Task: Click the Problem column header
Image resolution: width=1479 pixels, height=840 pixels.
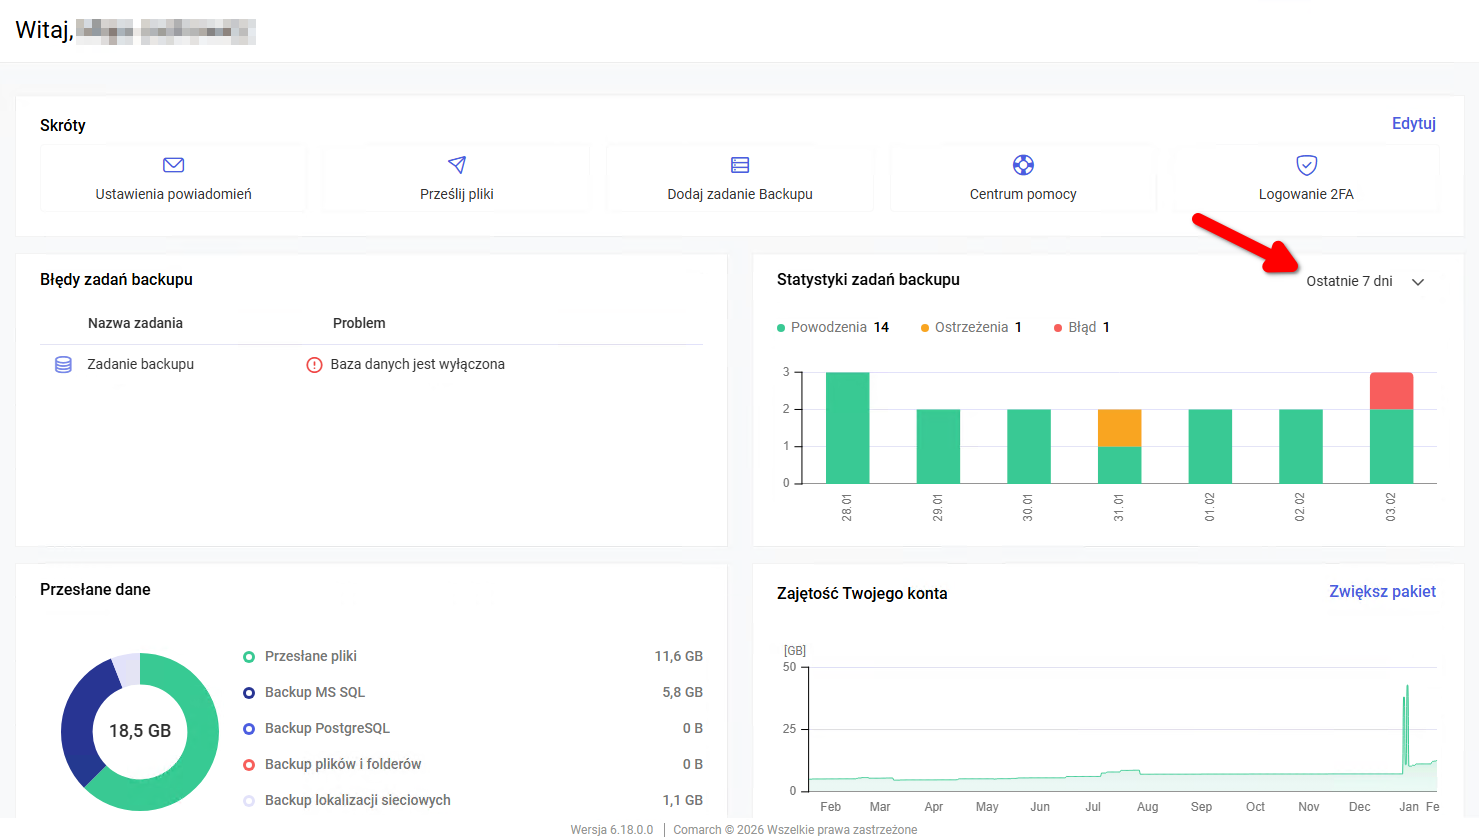Action: (x=359, y=323)
